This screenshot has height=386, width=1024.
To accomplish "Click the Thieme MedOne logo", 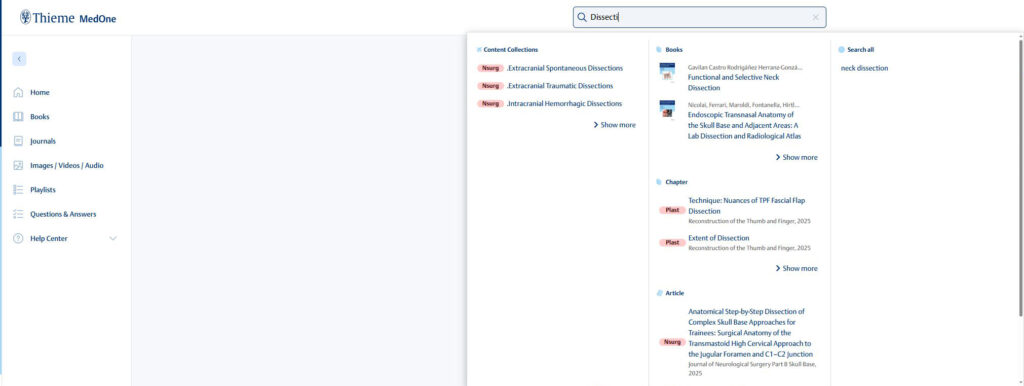I will [68, 18].
